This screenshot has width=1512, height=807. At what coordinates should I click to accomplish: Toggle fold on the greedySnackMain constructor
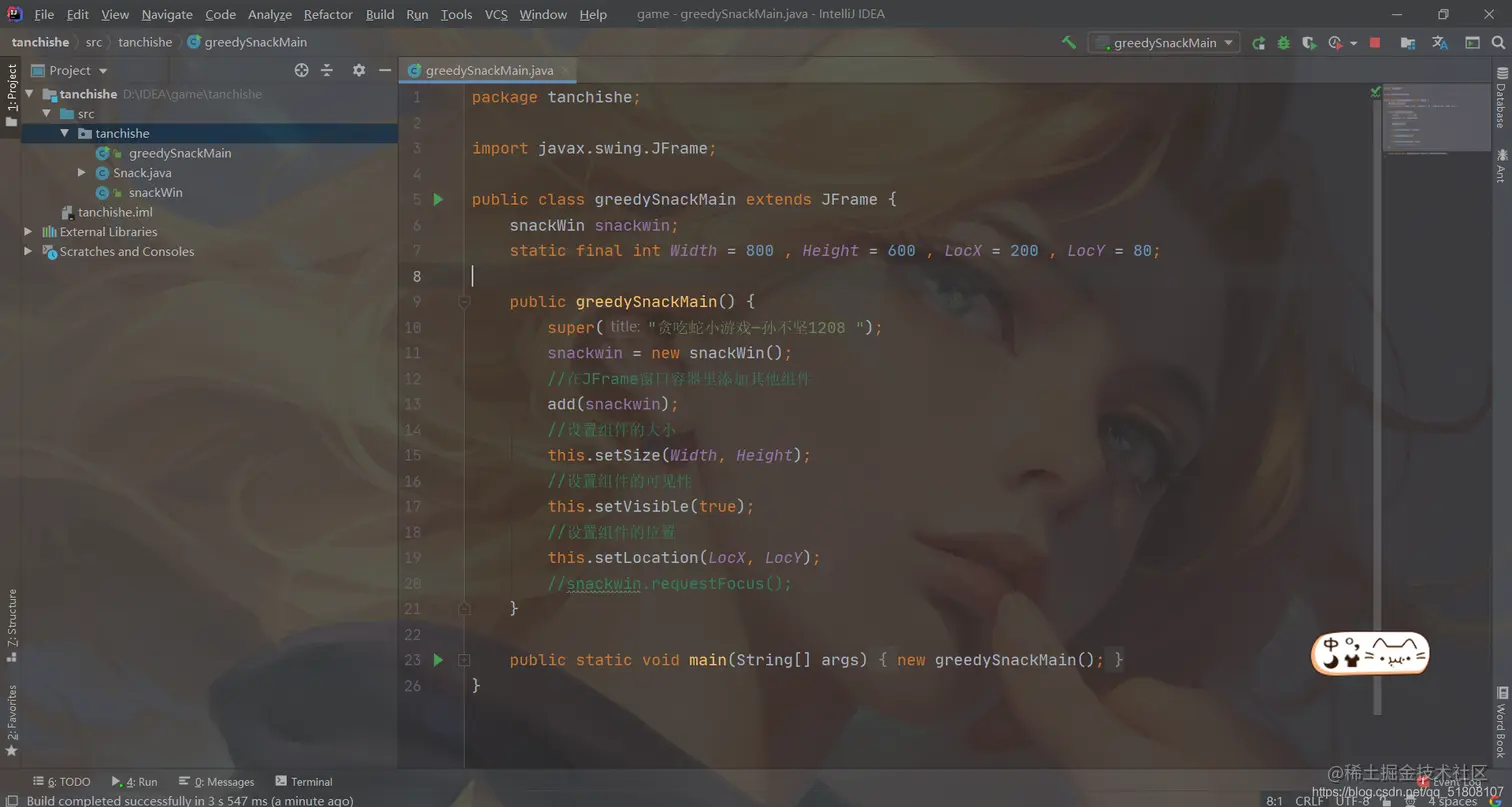tap(464, 301)
